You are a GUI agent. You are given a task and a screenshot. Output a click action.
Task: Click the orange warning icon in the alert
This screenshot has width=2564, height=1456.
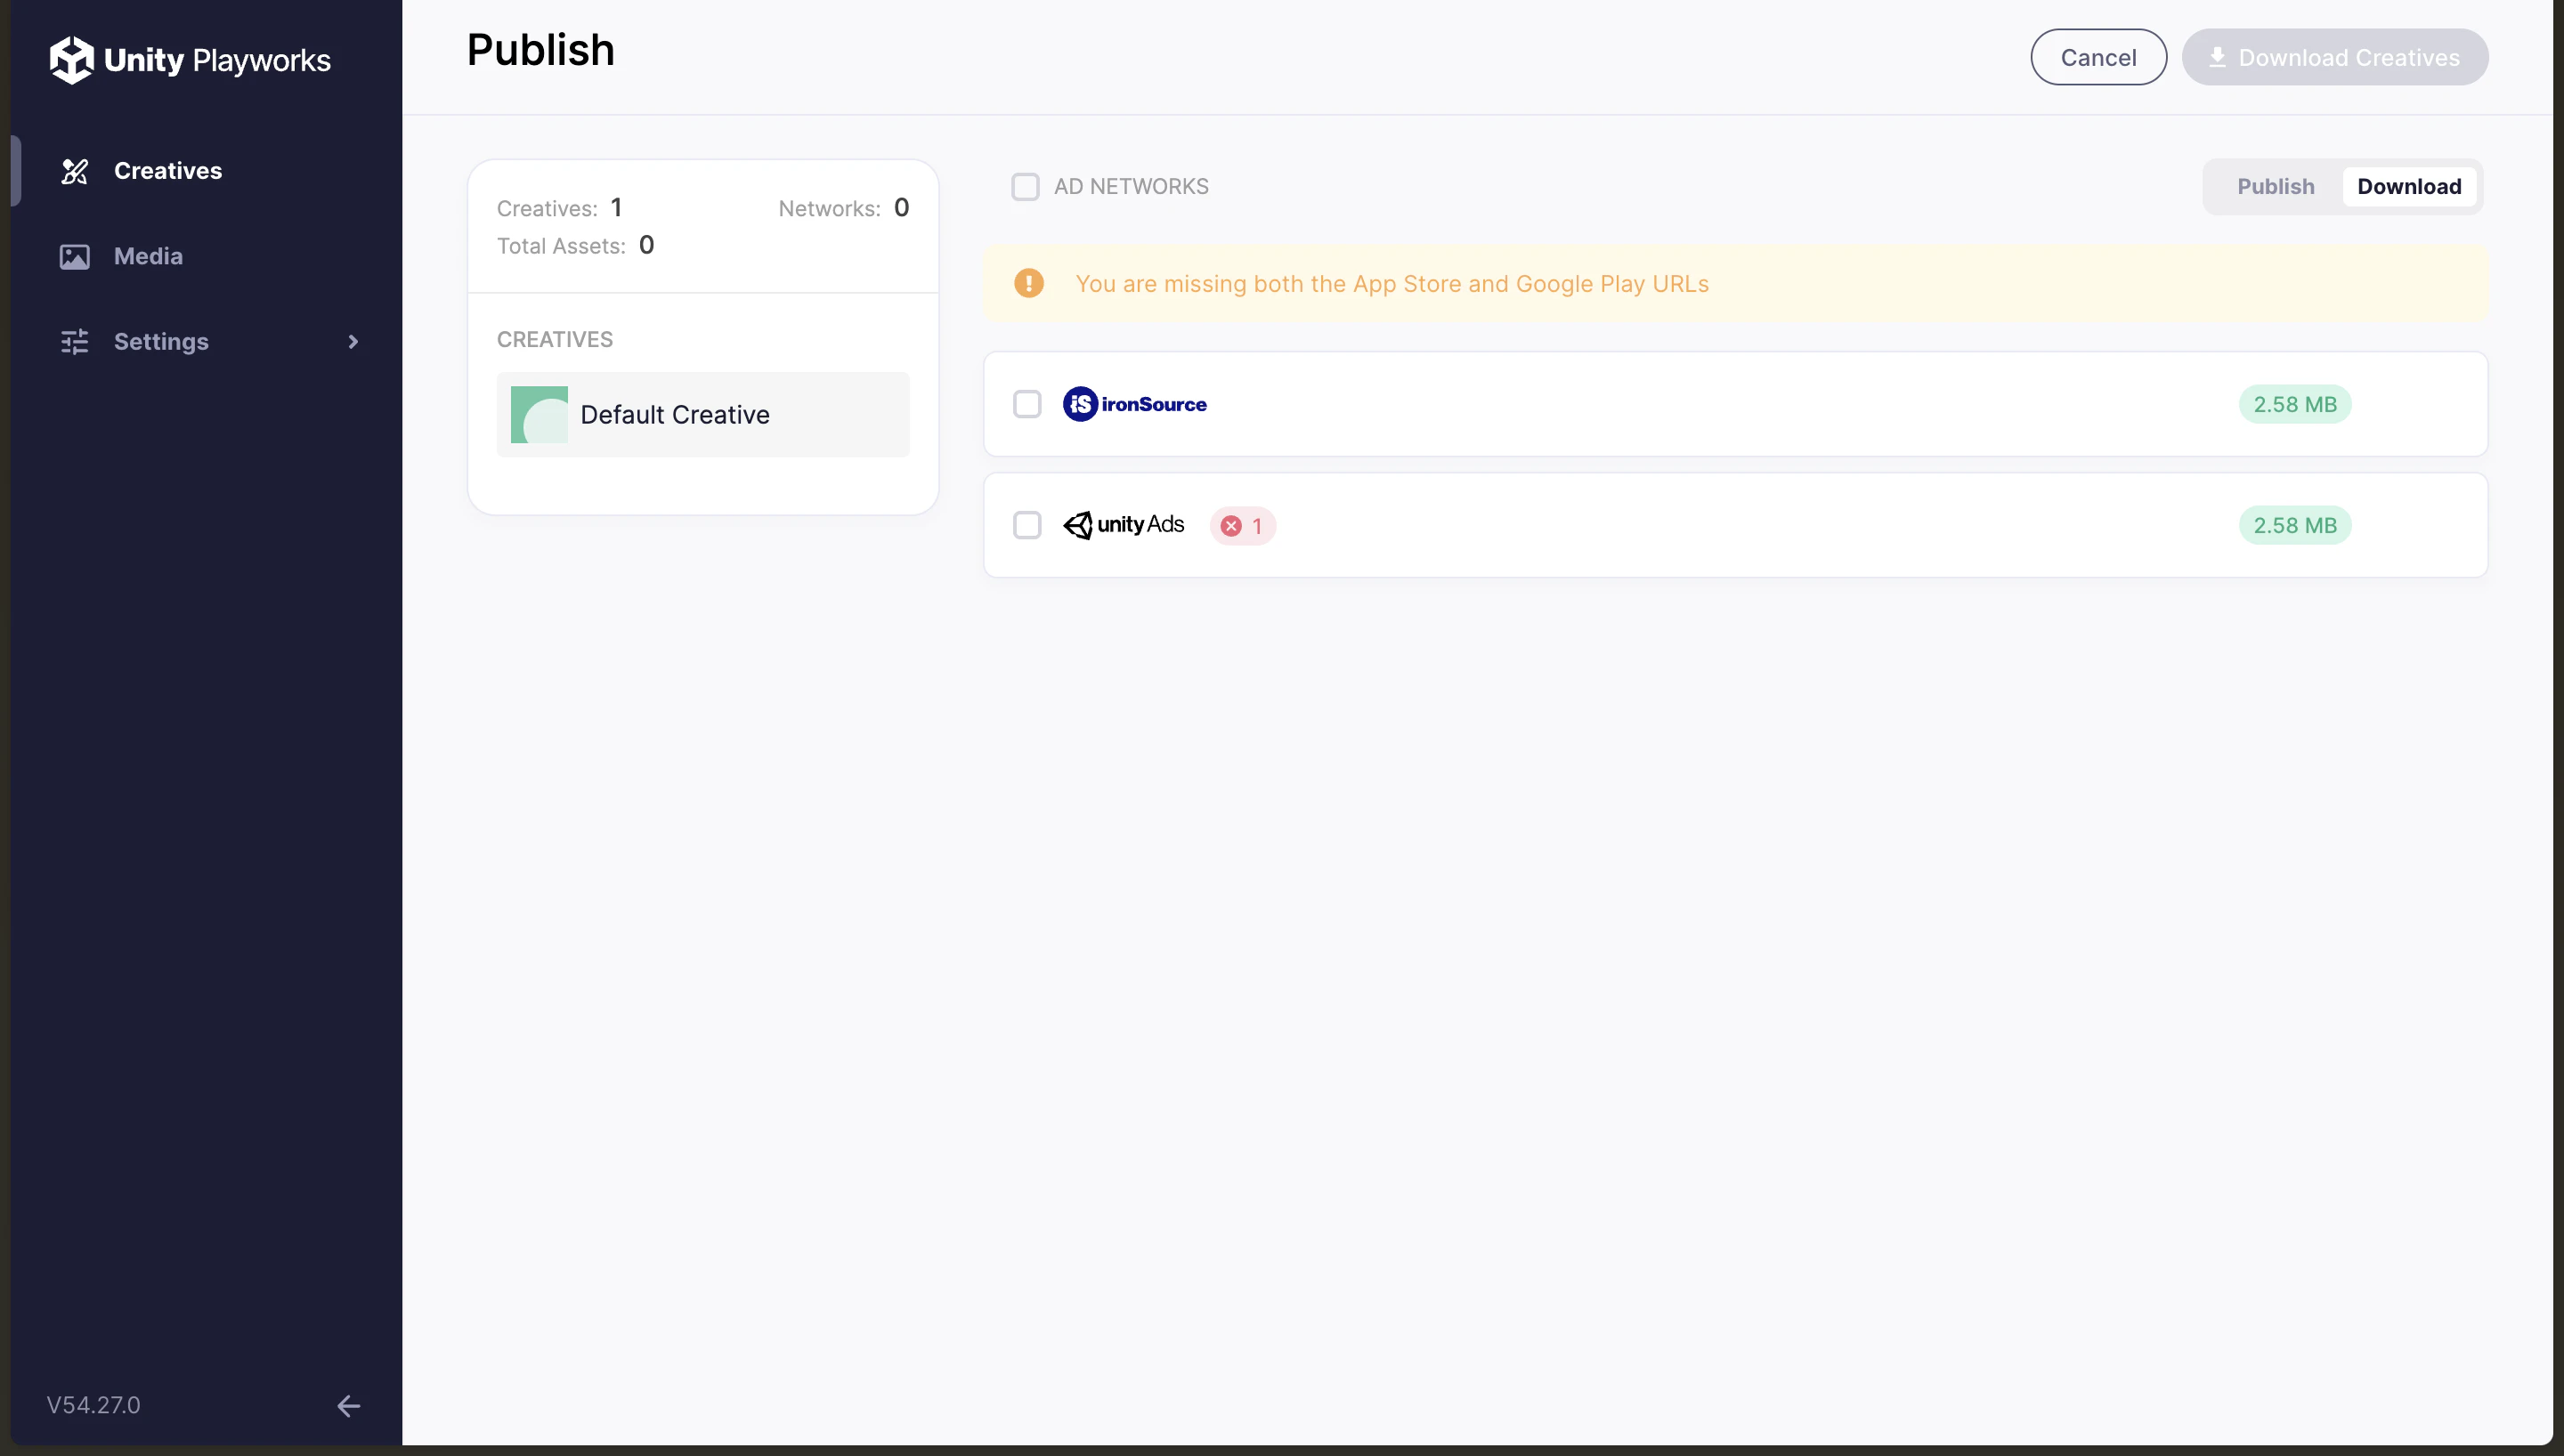click(1029, 284)
